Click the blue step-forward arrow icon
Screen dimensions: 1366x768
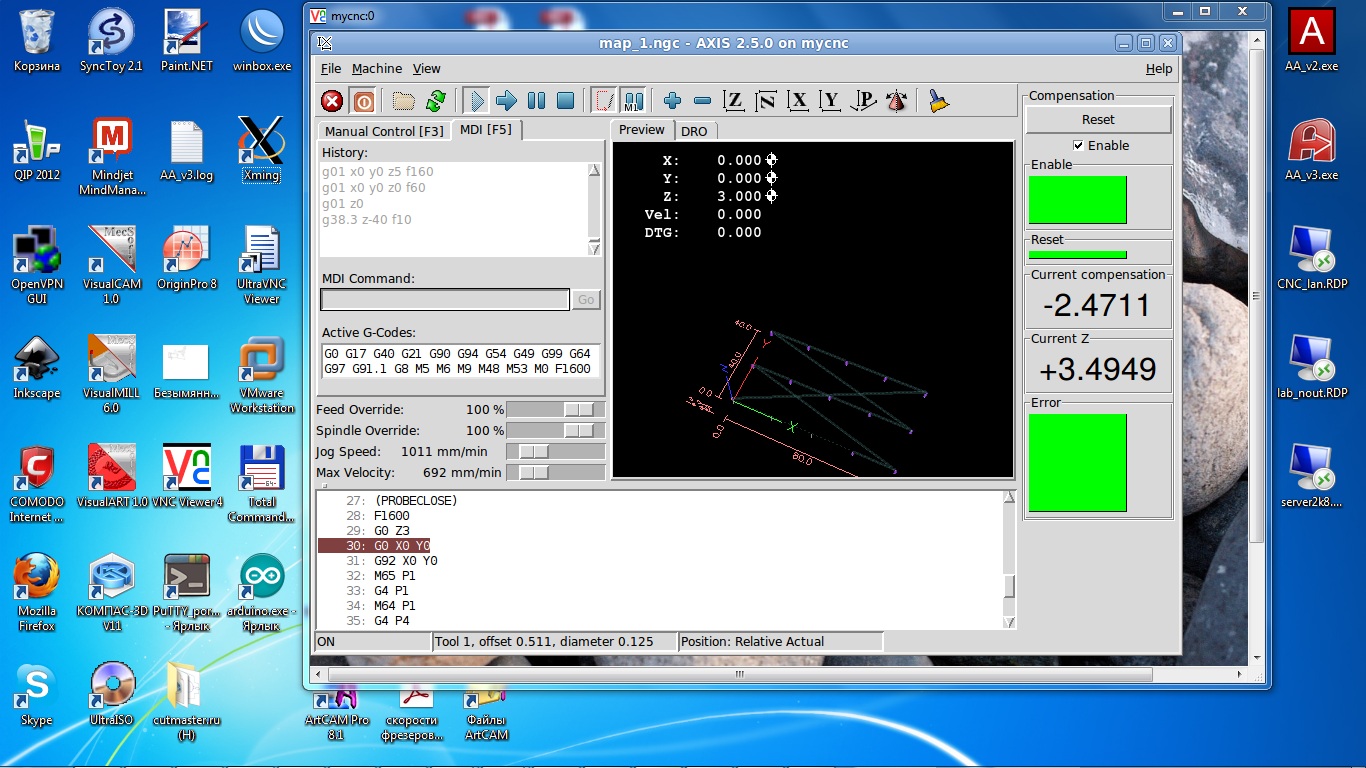coord(506,101)
